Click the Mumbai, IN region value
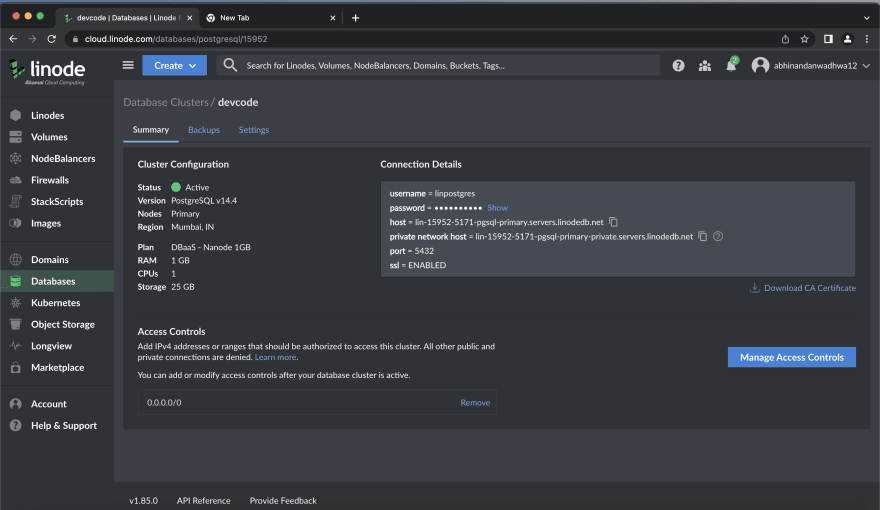Viewport: 880px width, 510px height. pyautogui.click(x=192, y=227)
